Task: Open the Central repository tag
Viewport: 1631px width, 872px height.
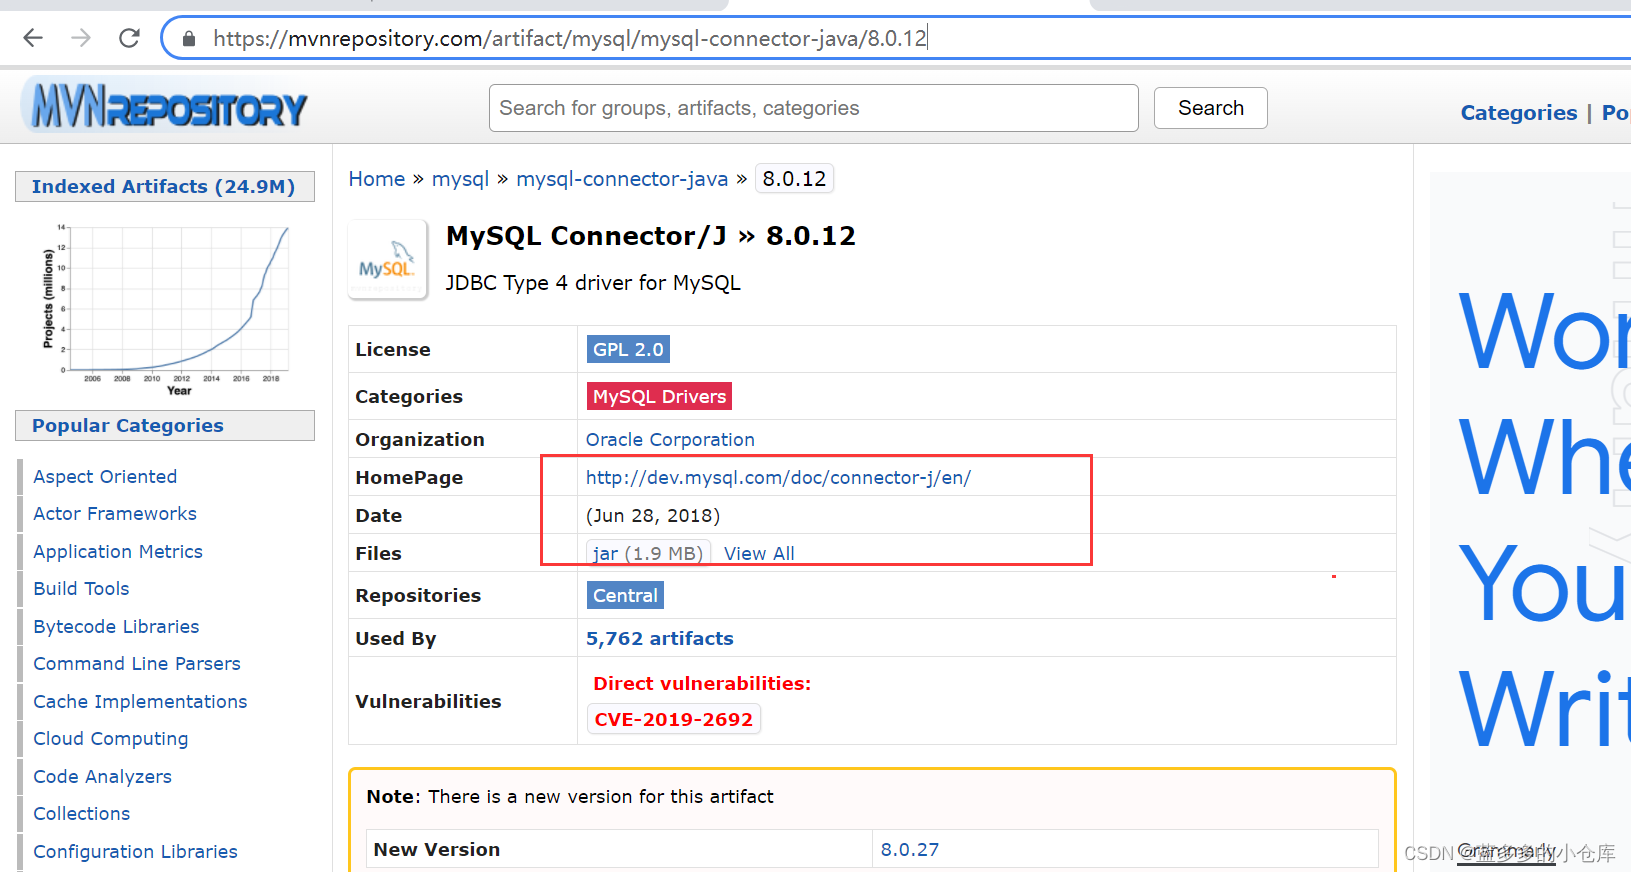Action: (625, 595)
